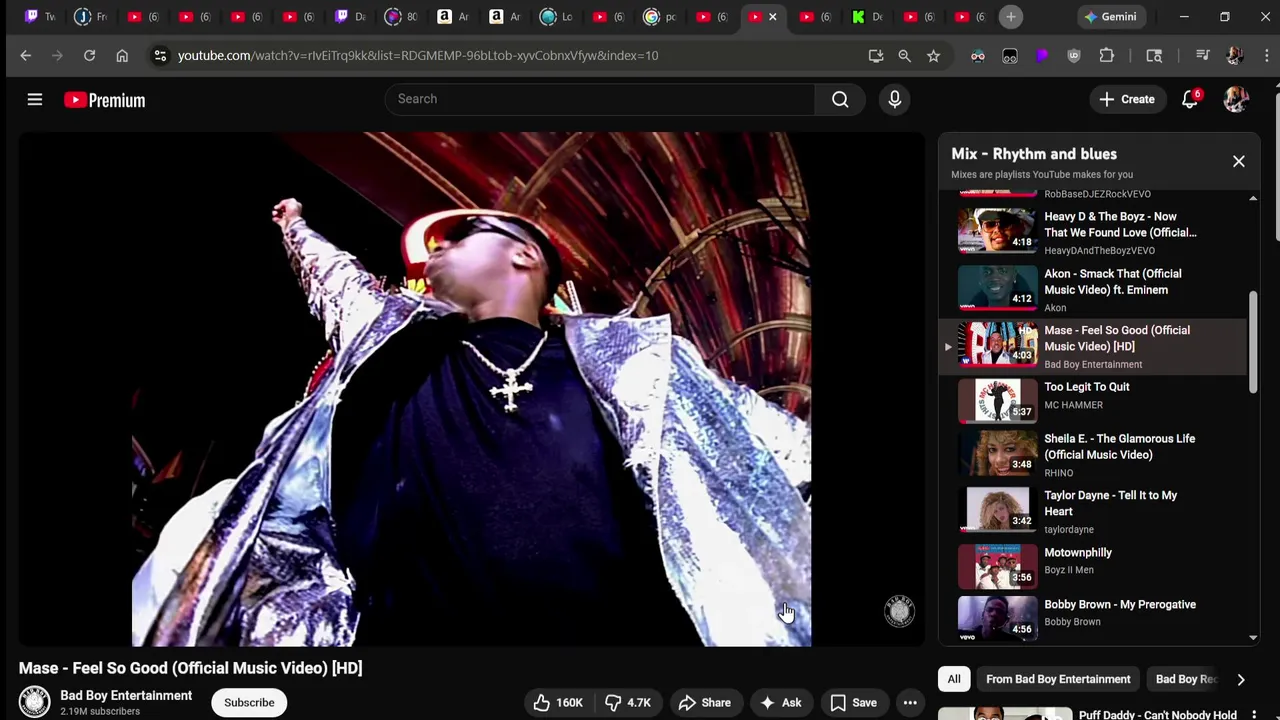The height and width of the screenshot is (720, 1280).
Task: Save the video to a playlist
Action: (853, 702)
